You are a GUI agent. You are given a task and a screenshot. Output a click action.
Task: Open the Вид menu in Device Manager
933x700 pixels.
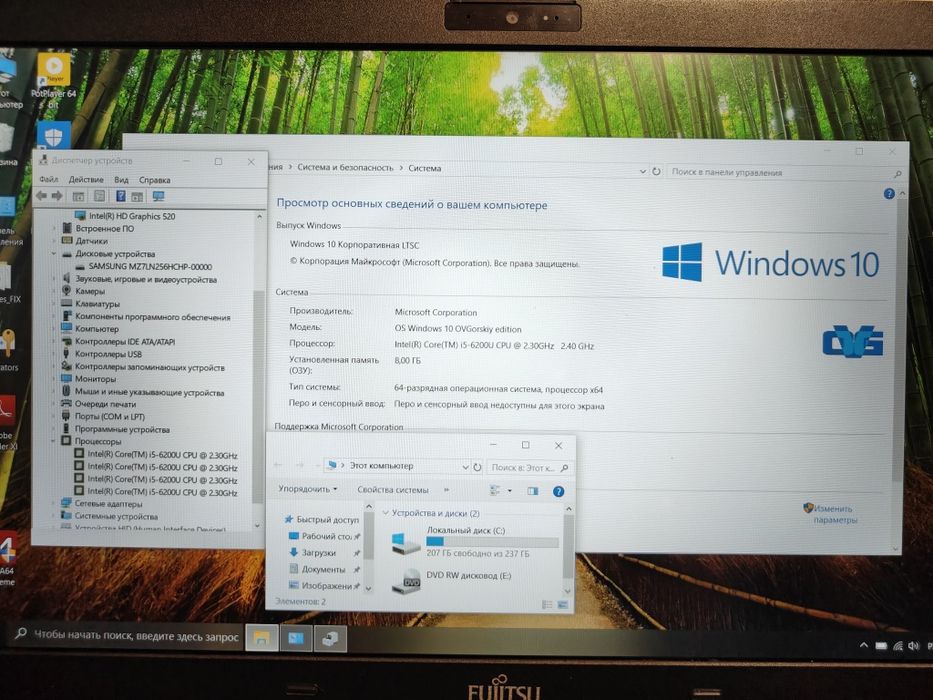(x=121, y=180)
